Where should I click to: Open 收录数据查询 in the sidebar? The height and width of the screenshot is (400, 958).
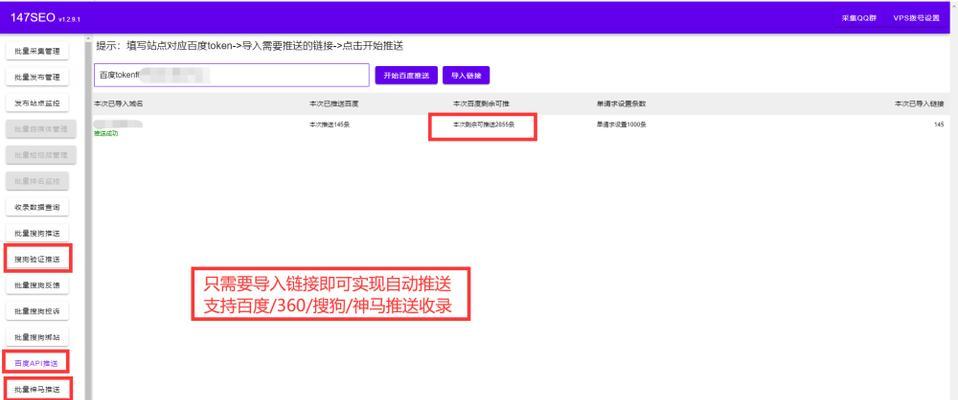[37, 207]
